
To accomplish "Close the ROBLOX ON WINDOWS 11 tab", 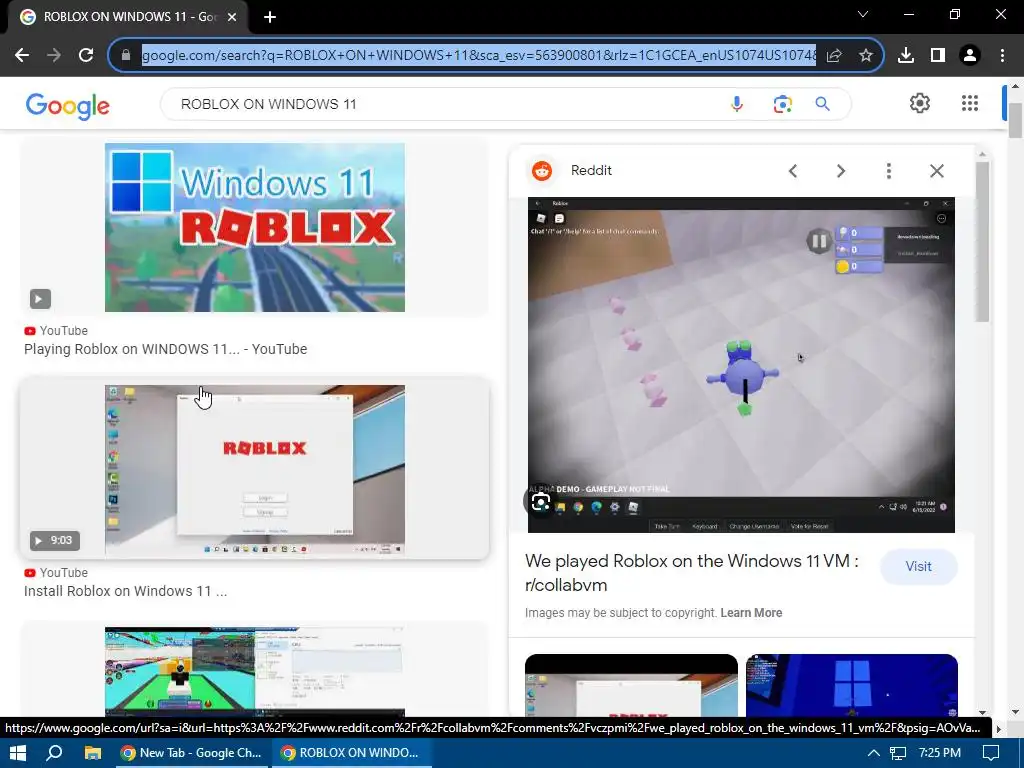I will coord(232,17).
